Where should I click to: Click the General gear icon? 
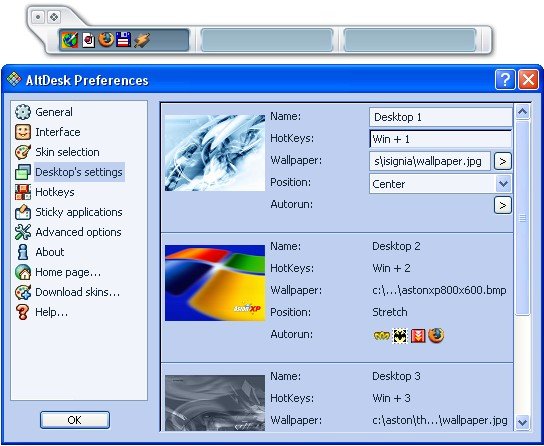pyautogui.click(x=23, y=112)
